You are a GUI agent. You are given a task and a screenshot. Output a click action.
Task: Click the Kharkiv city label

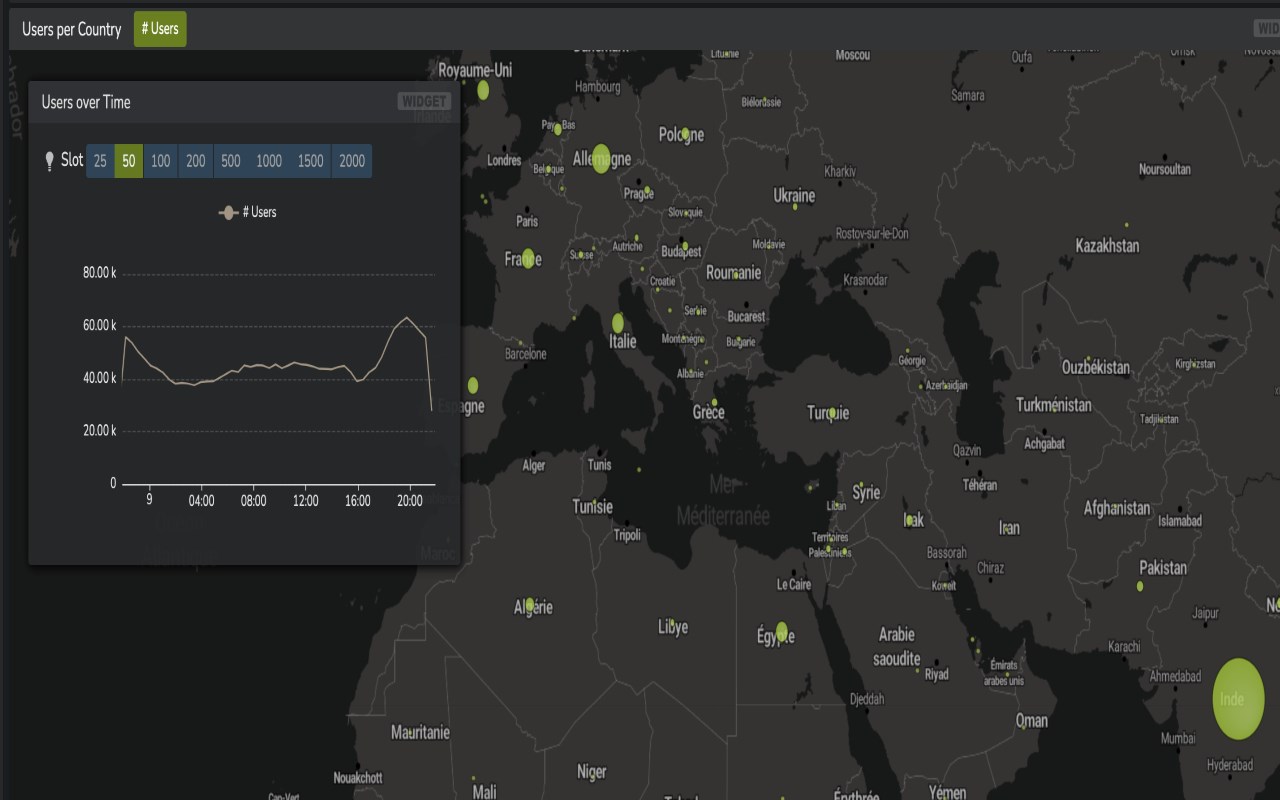(x=840, y=171)
